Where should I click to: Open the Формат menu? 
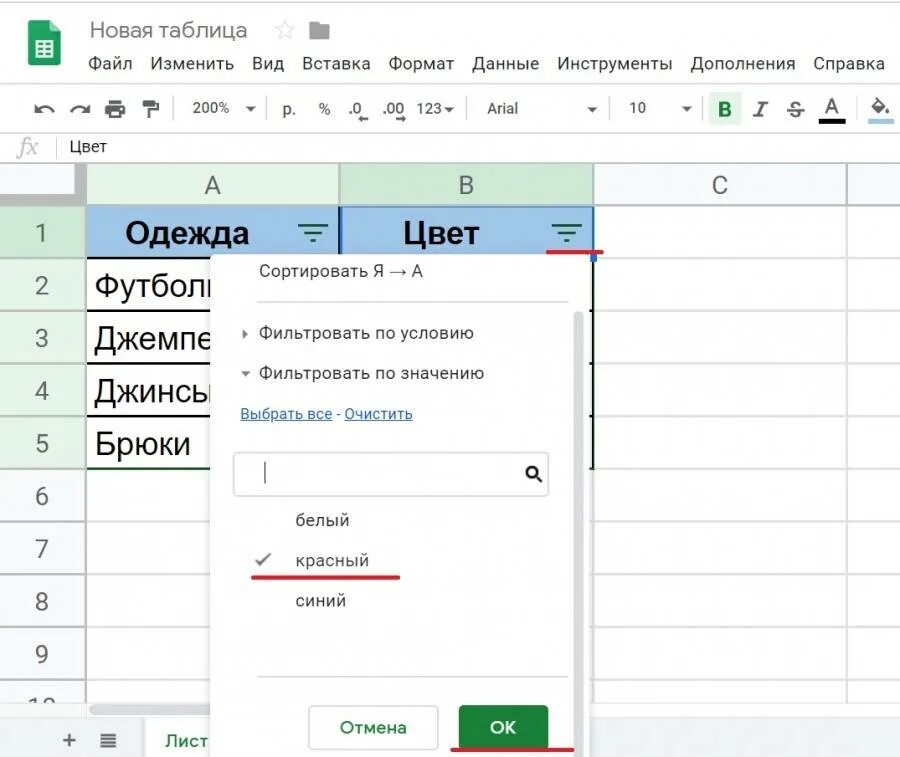(x=421, y=63)
